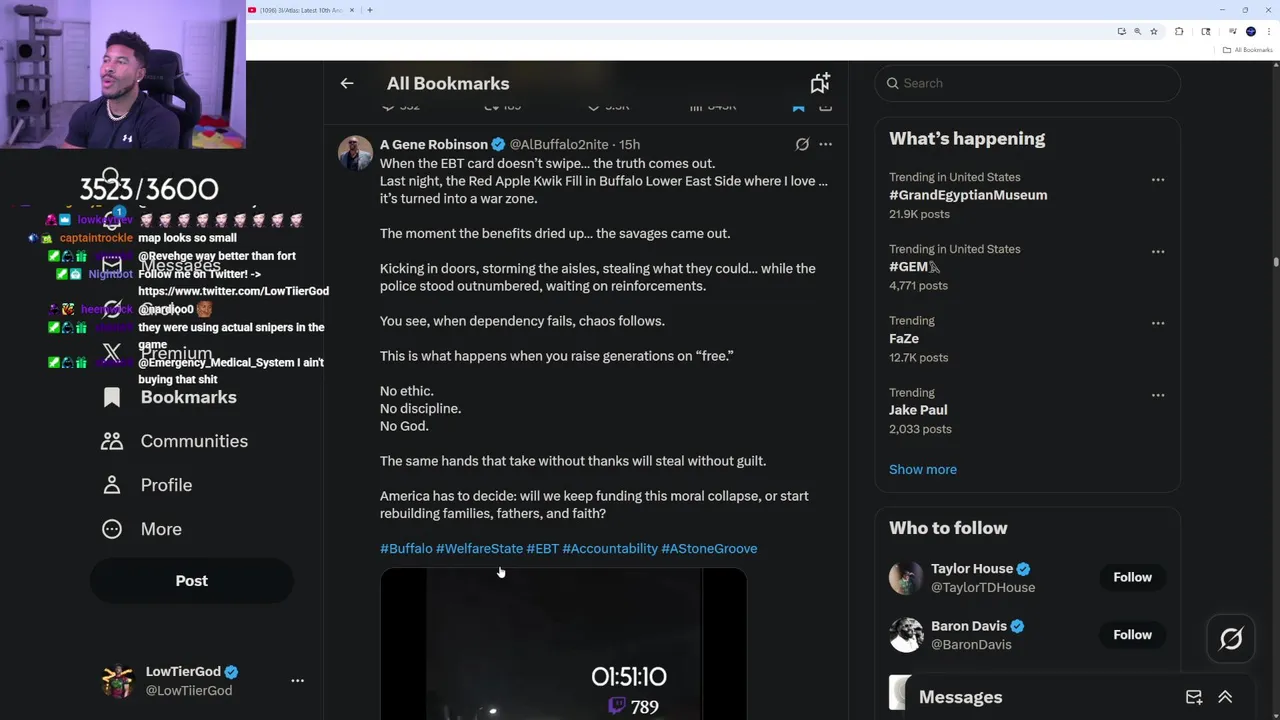Open the All Bookmarks folder in bookmarks bar
The height and width of the screenshot is (720, 1280).
1248,50
